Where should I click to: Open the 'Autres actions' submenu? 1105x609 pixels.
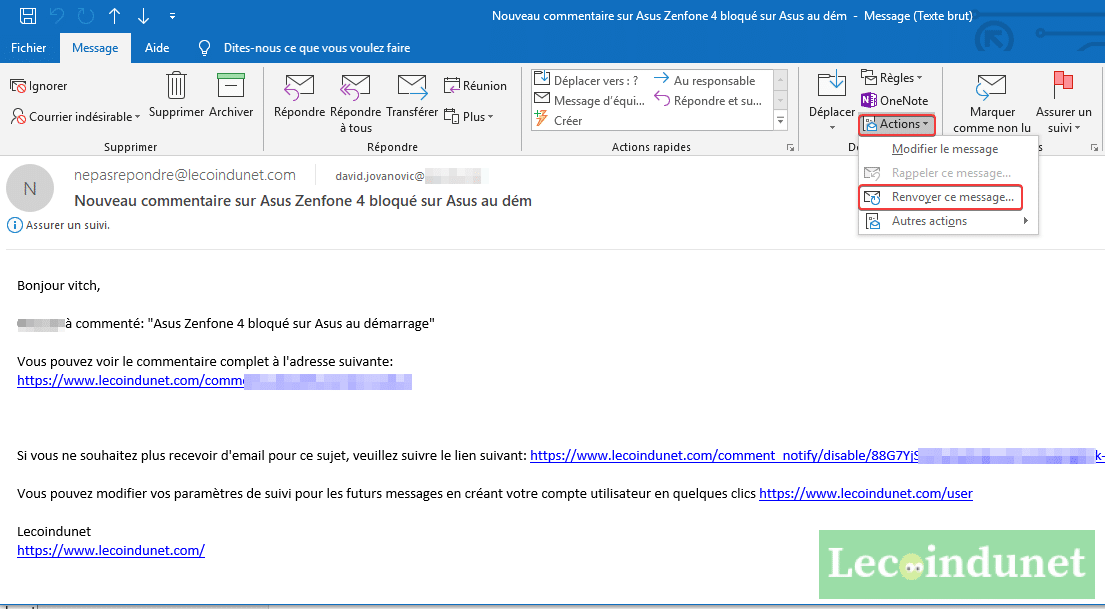[948, 221]
